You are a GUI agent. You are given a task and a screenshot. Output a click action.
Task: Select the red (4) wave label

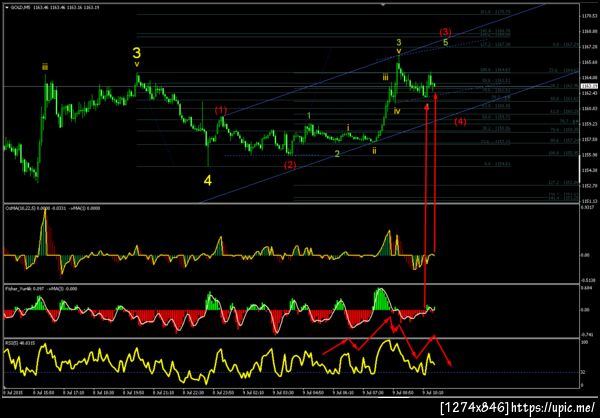point(460,122)
